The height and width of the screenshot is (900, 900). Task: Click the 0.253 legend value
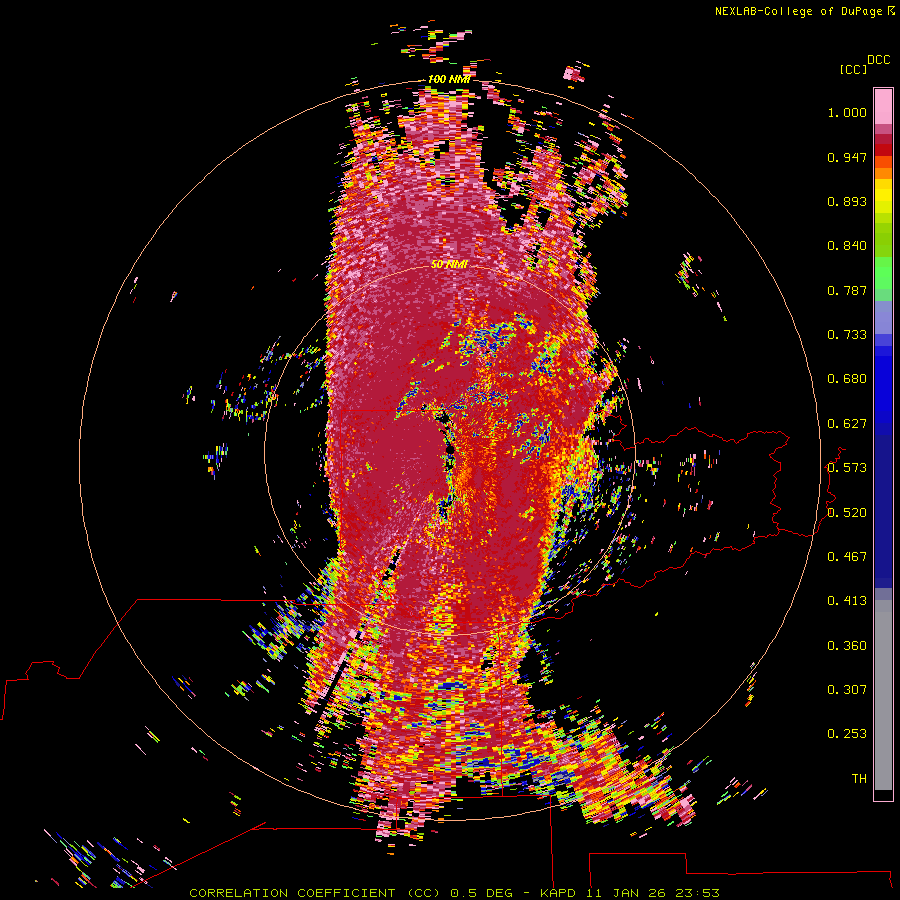coord(847,734)
